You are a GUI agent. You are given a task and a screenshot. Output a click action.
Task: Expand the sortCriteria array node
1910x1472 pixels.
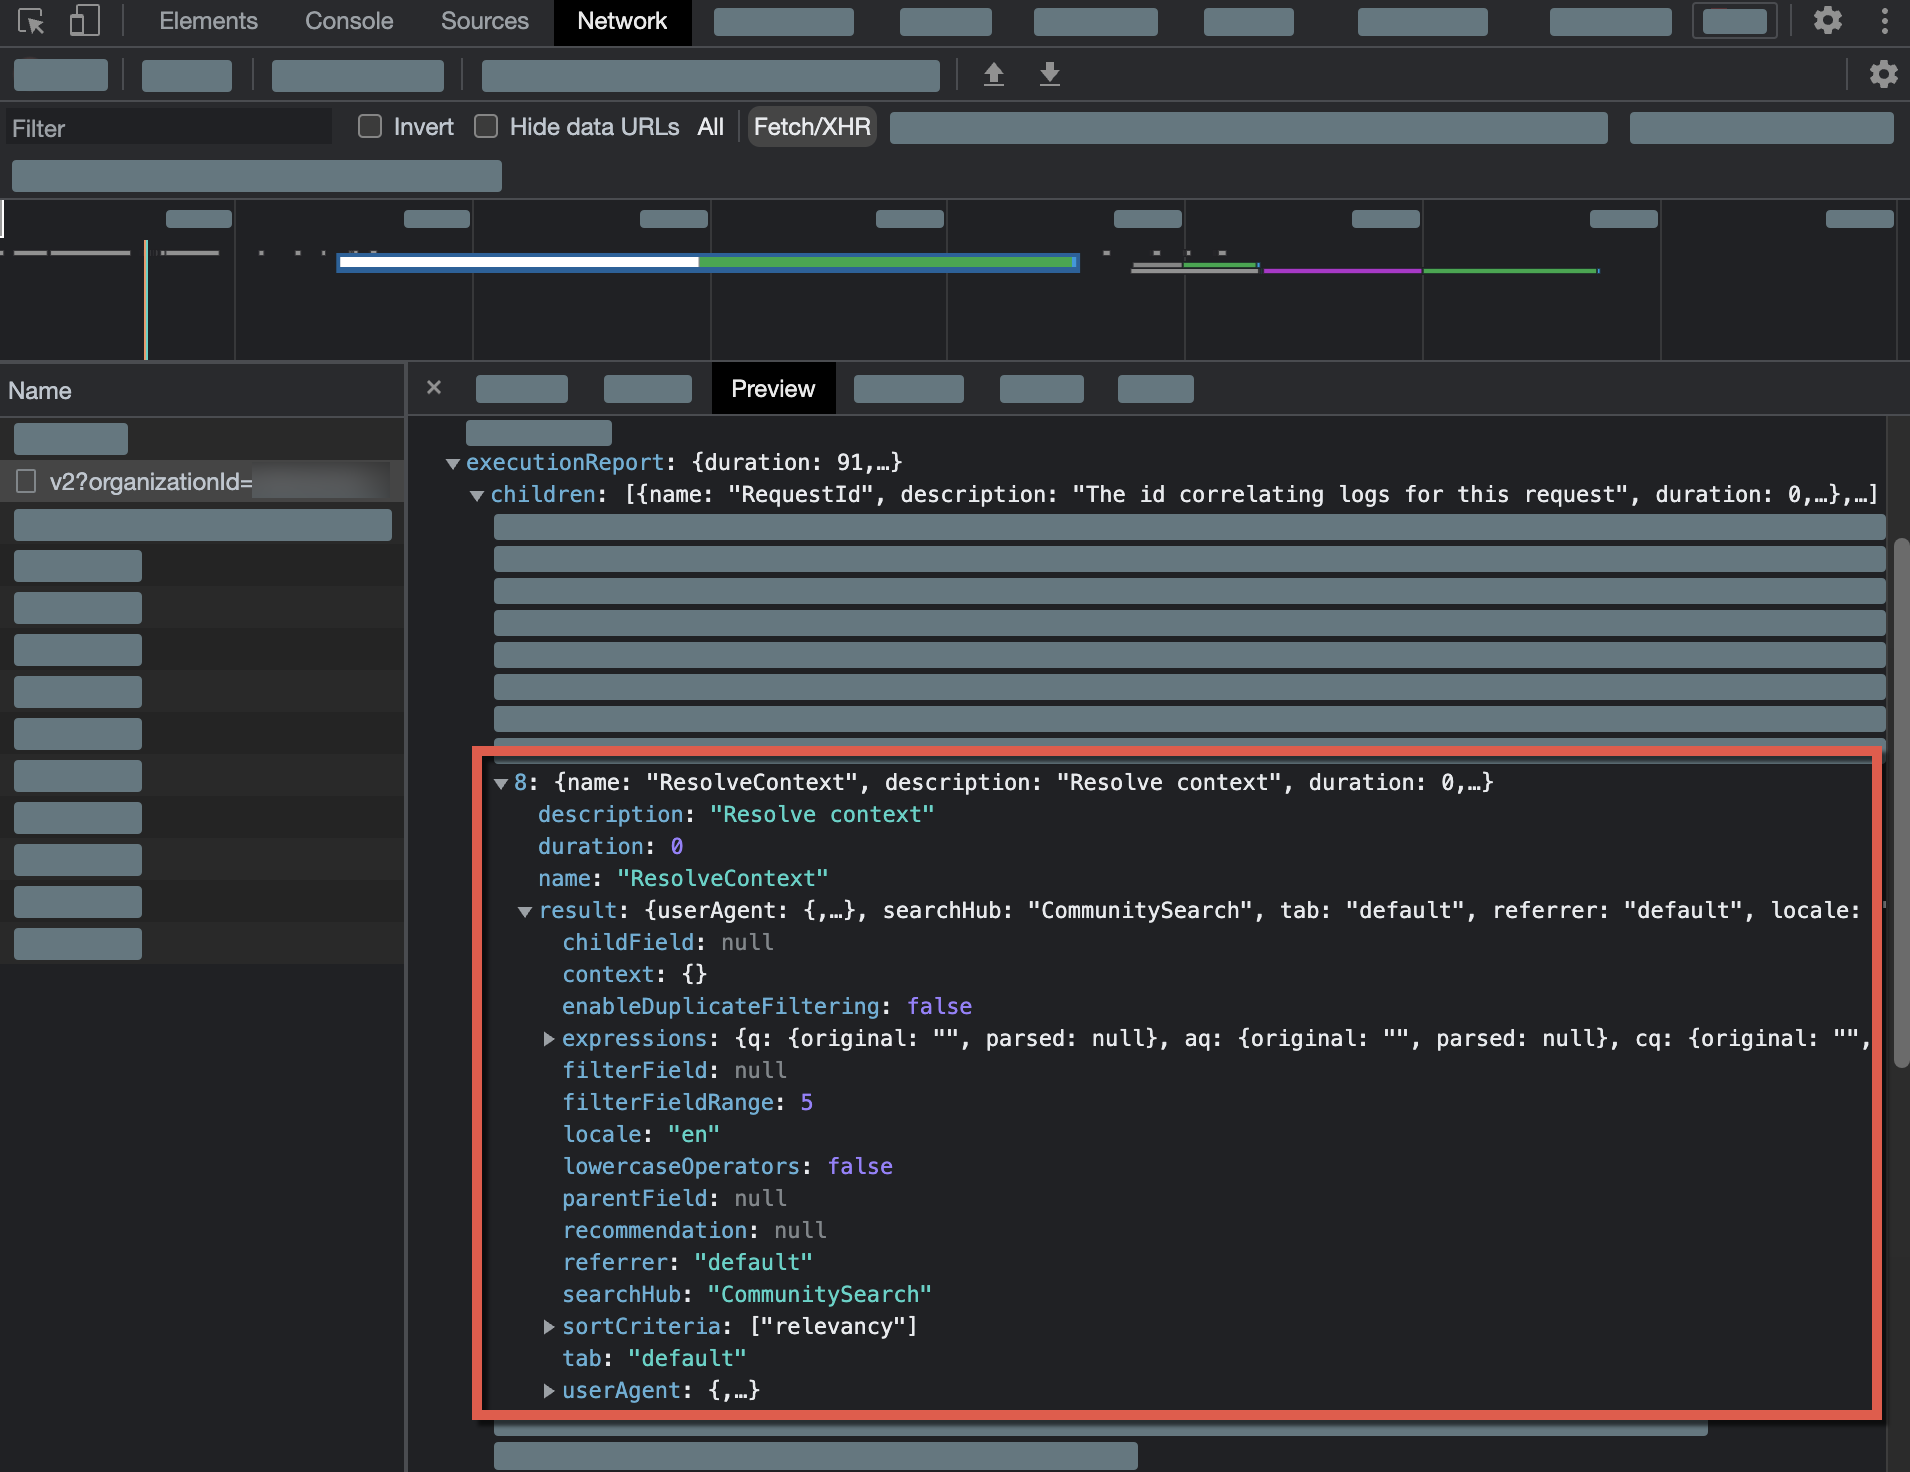click(x=549, y=1327)
